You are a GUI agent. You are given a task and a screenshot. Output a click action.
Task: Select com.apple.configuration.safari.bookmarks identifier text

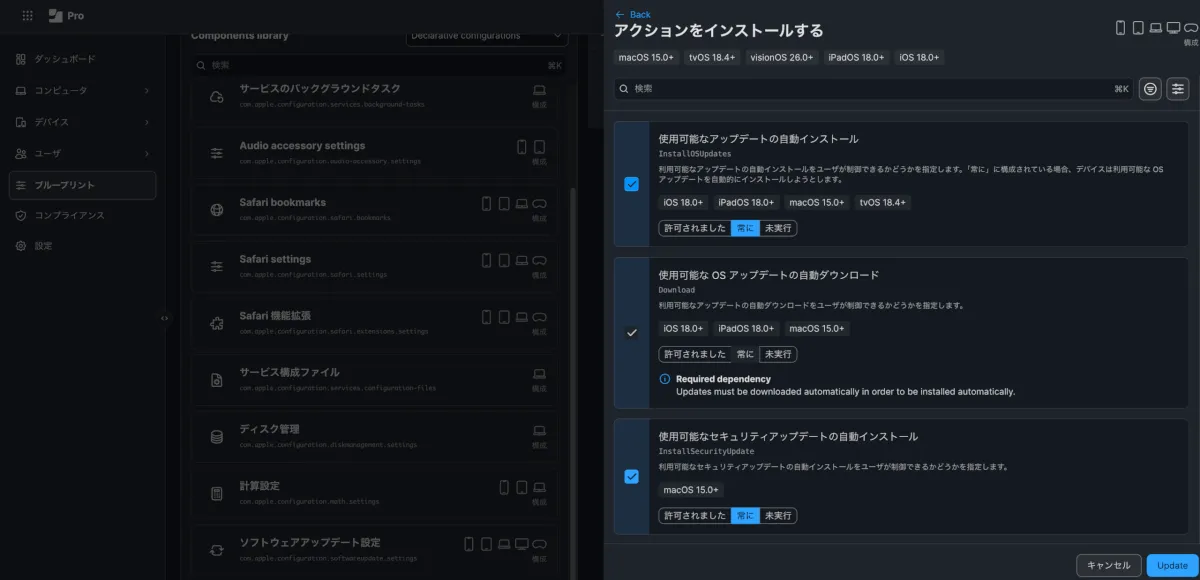pos(315,218)
